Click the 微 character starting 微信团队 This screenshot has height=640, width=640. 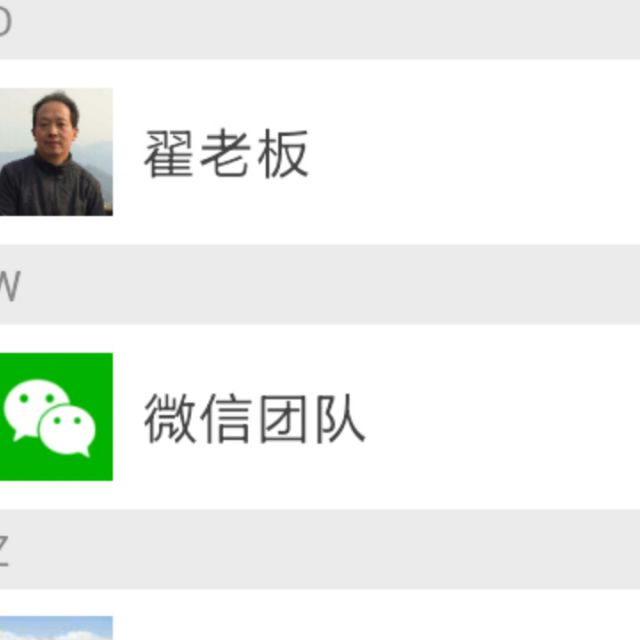coord(170,418)
